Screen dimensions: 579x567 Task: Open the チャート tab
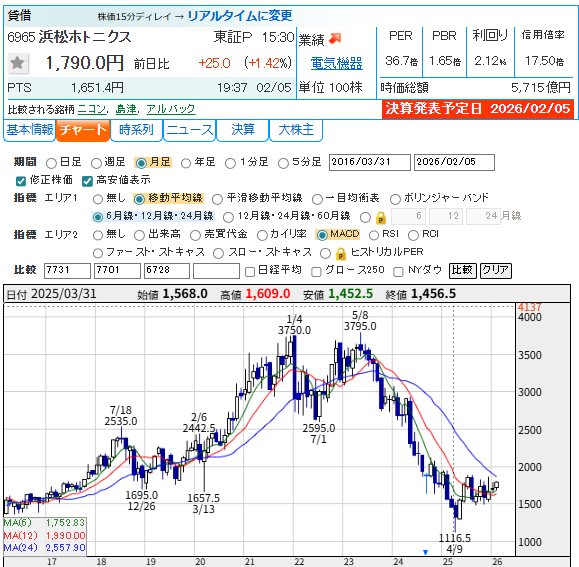(x=83, y=130)
